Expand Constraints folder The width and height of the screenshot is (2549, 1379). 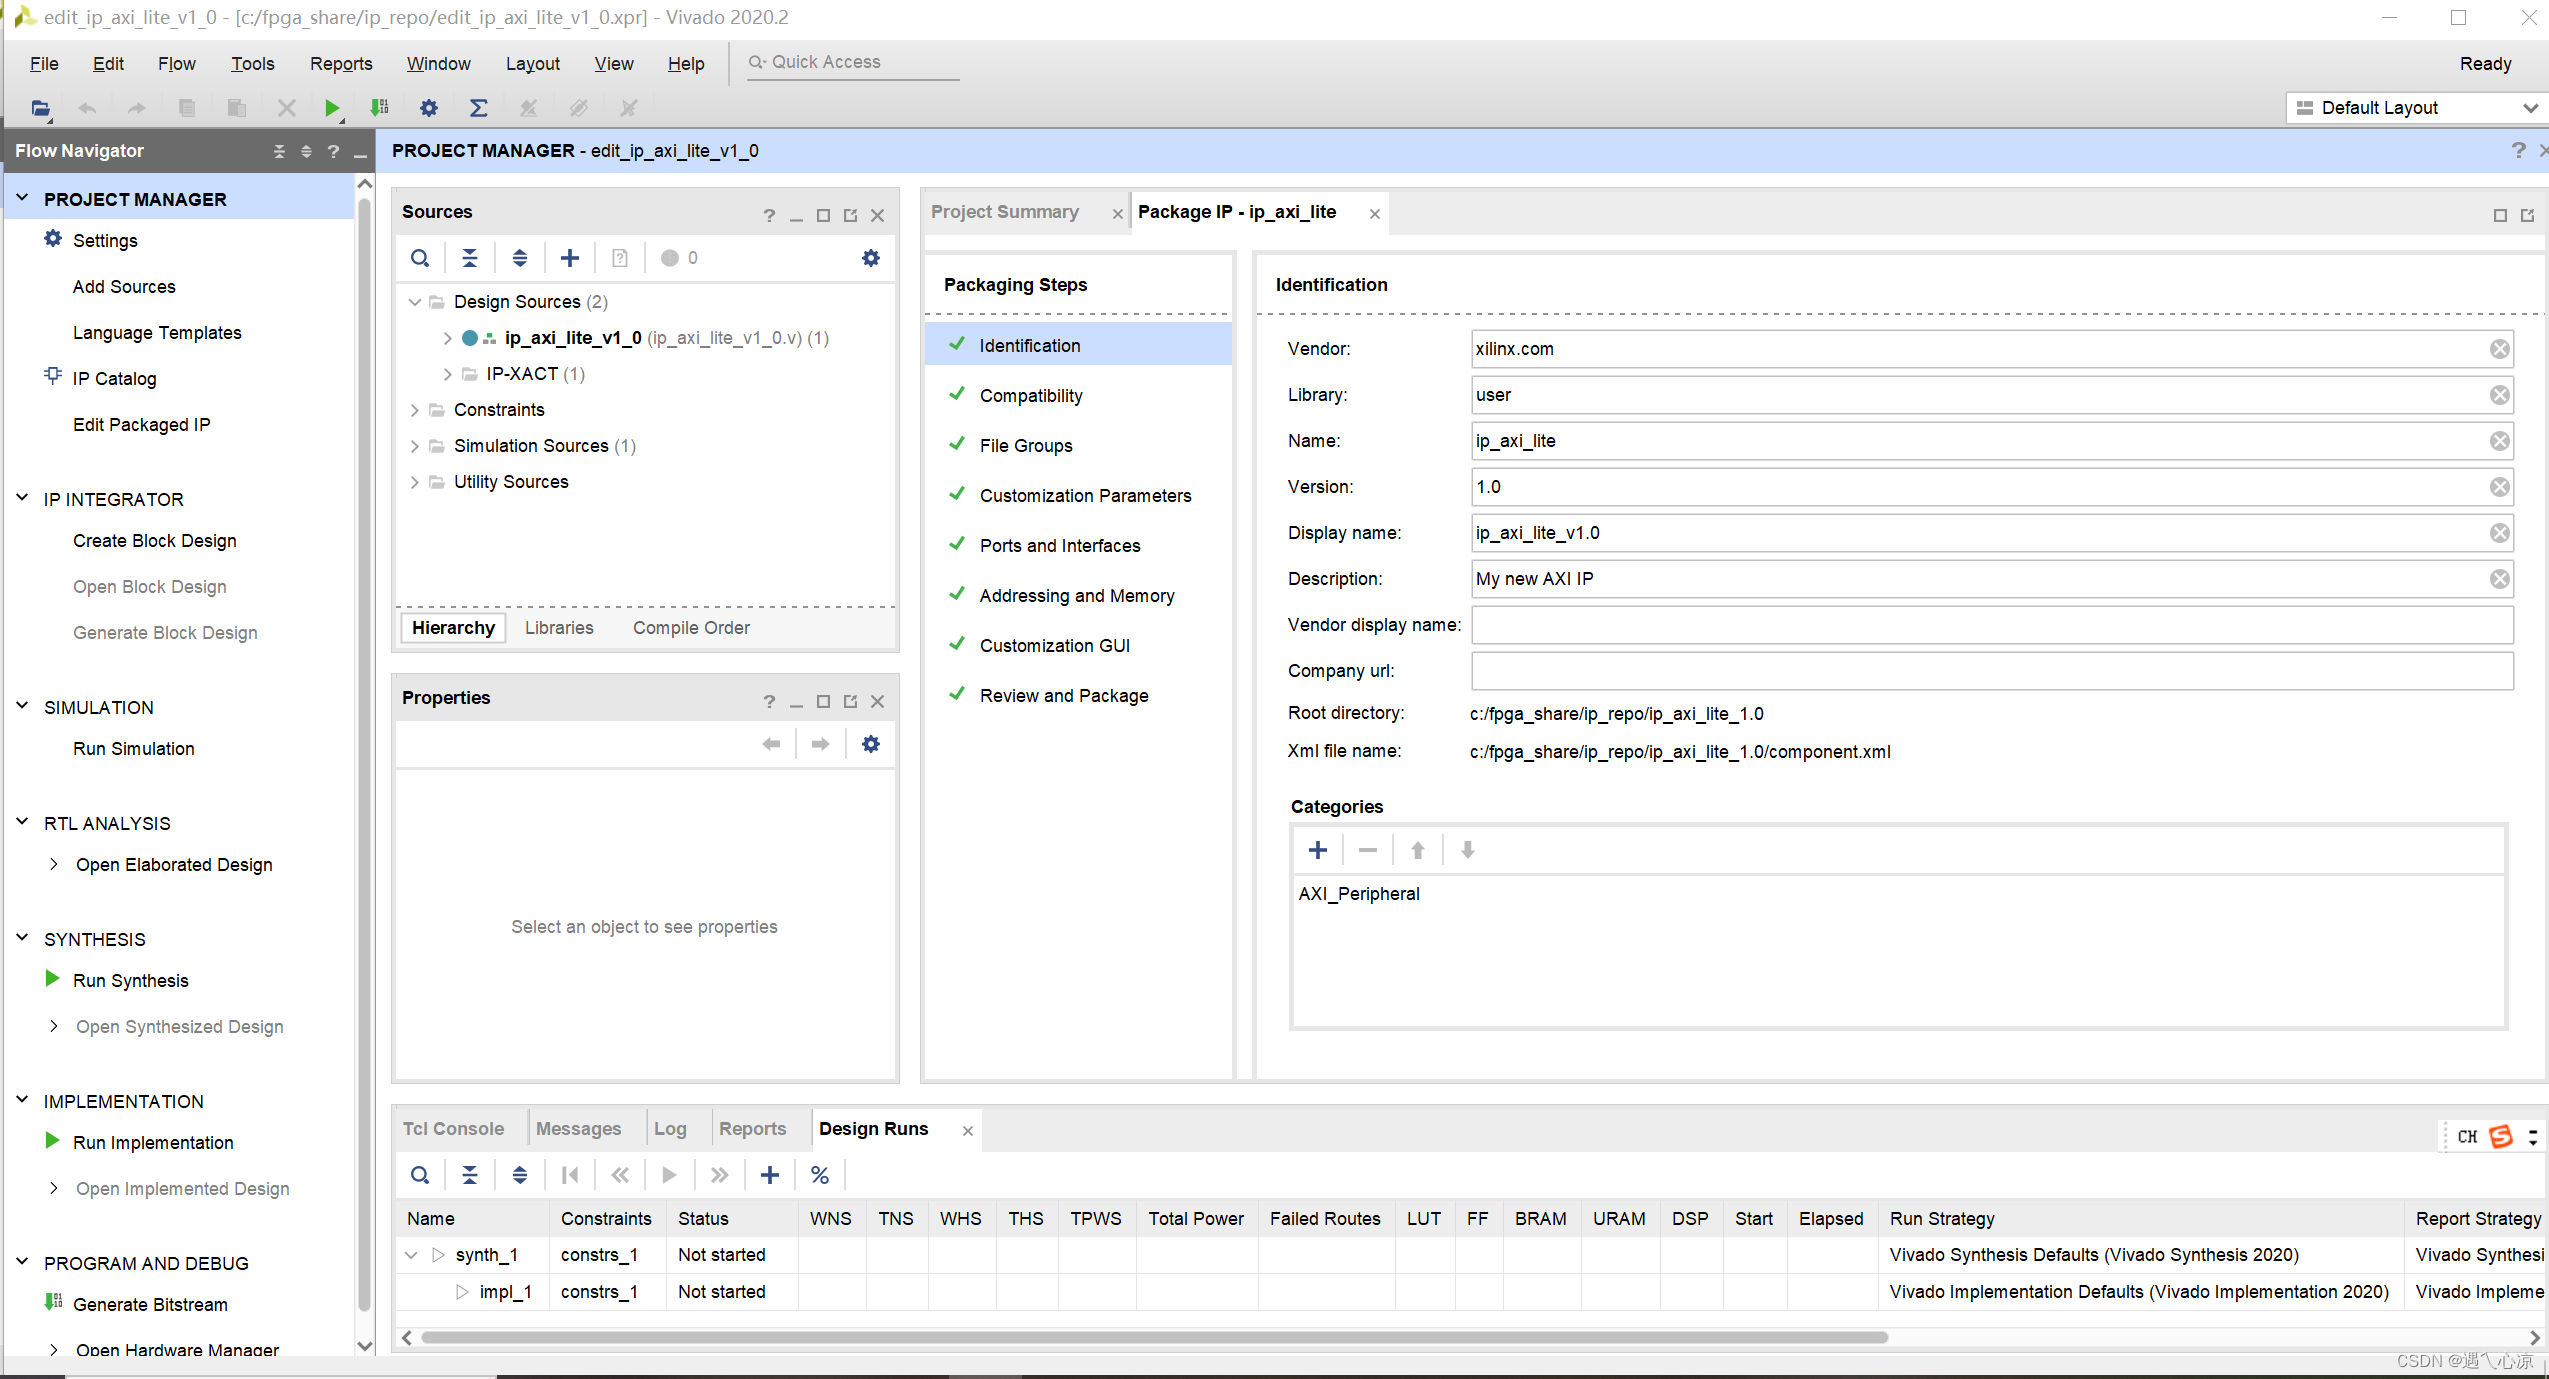[414, 410]
